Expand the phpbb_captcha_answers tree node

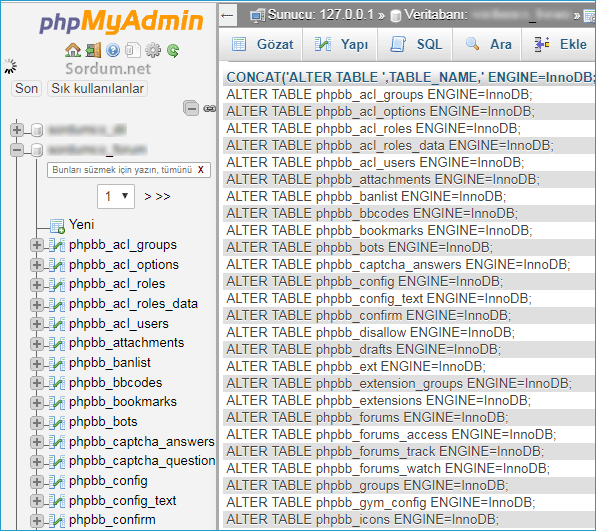pyautogui.click(x=36, y=442)
